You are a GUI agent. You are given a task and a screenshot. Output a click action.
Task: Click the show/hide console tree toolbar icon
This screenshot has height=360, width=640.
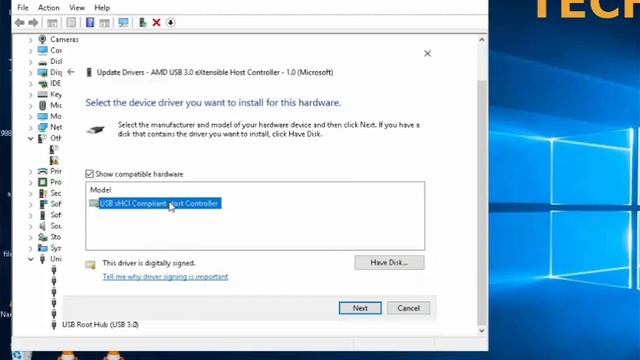pos(52,23)
